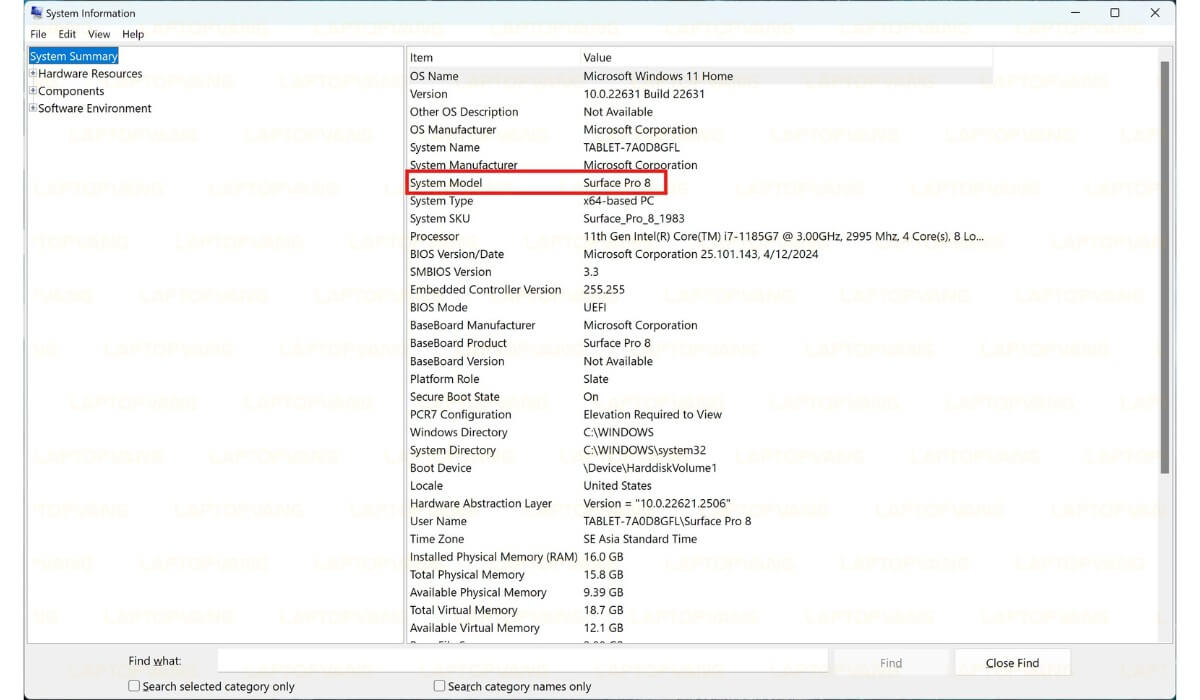This screenshot has width=1200, height=700.
Task: Select the BIOS Version/Date row
Action: pyautogui.click(x=700, y=255)
